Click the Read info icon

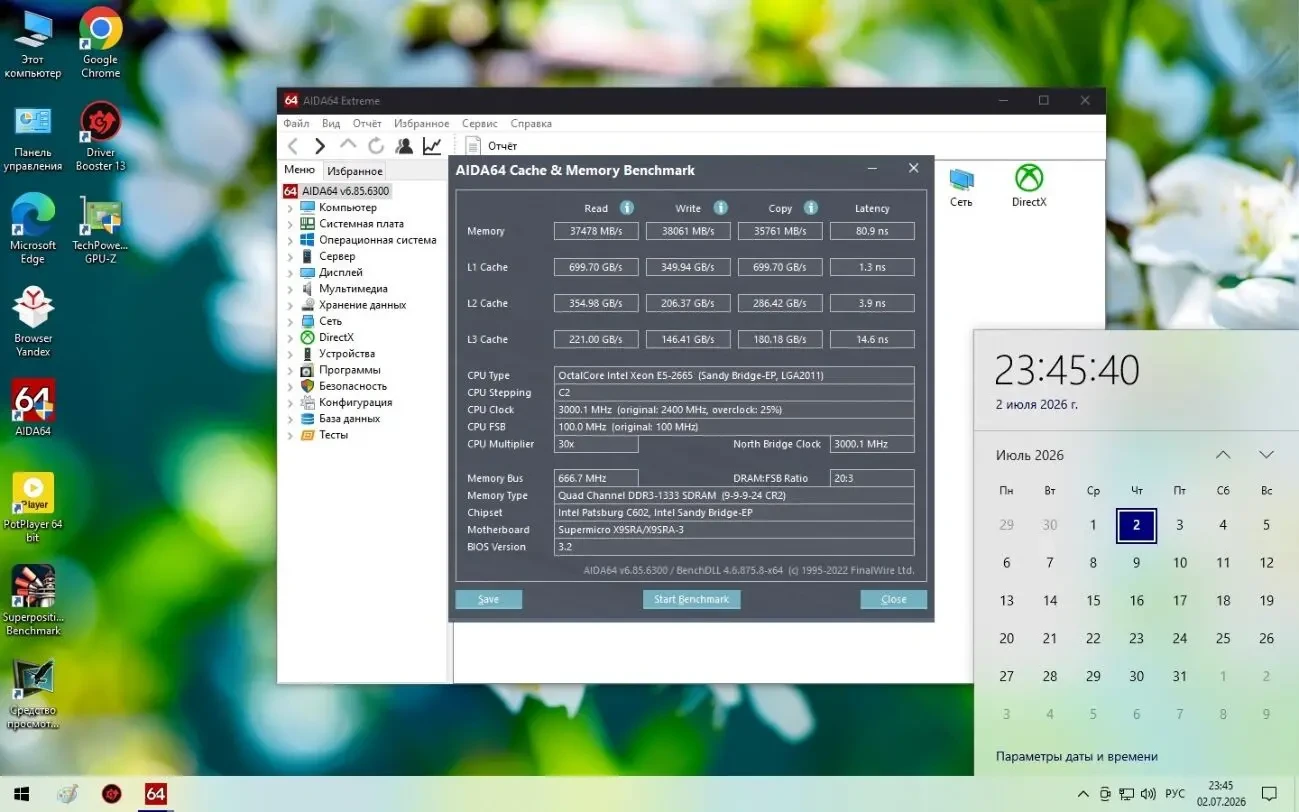(x=627, y=208)
